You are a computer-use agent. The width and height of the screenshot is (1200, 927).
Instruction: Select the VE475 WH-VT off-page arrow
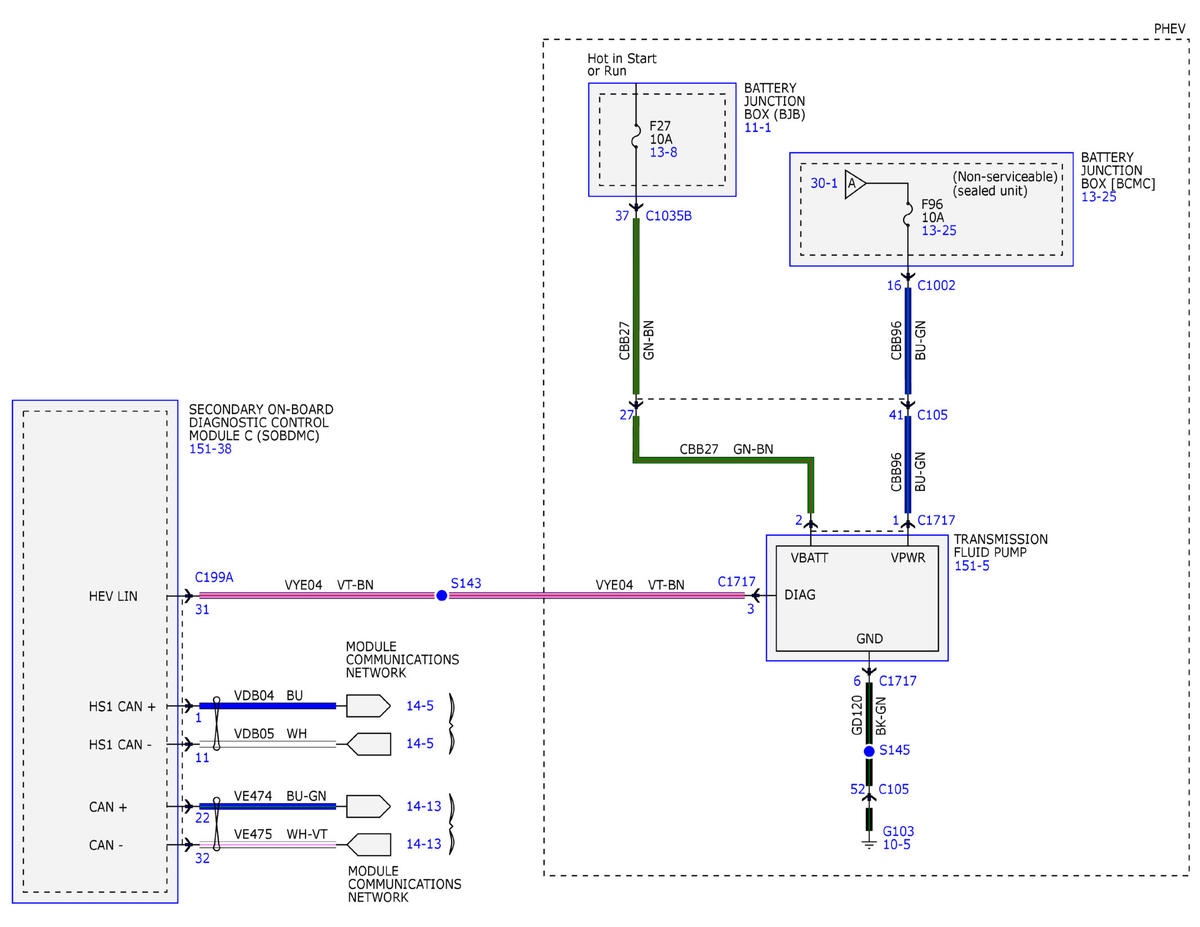tap(368, 844)
